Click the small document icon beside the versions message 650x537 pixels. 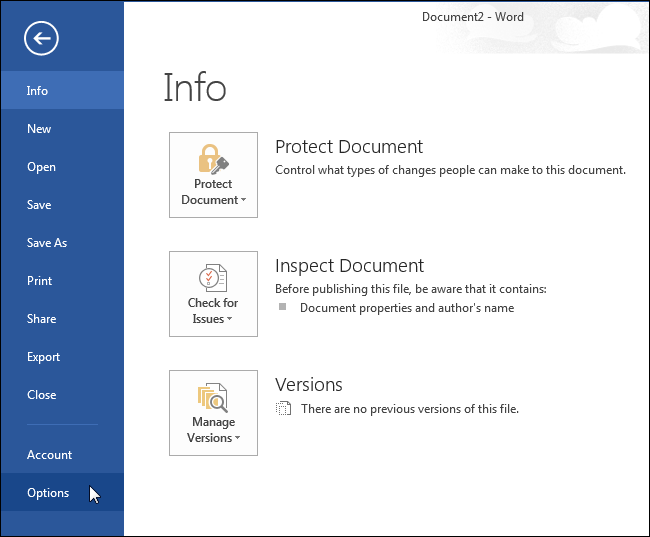[284, 409]
